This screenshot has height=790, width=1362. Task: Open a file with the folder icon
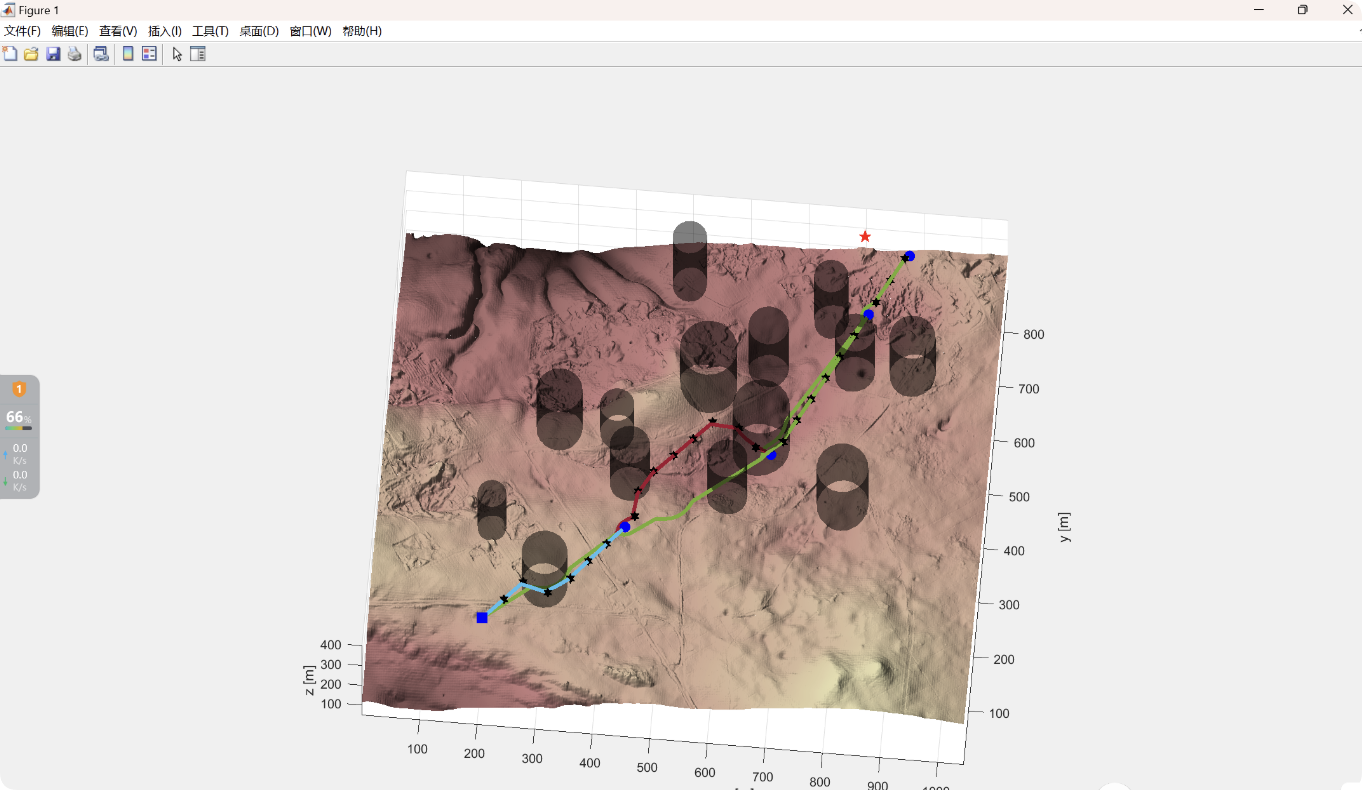pos(31,54)
